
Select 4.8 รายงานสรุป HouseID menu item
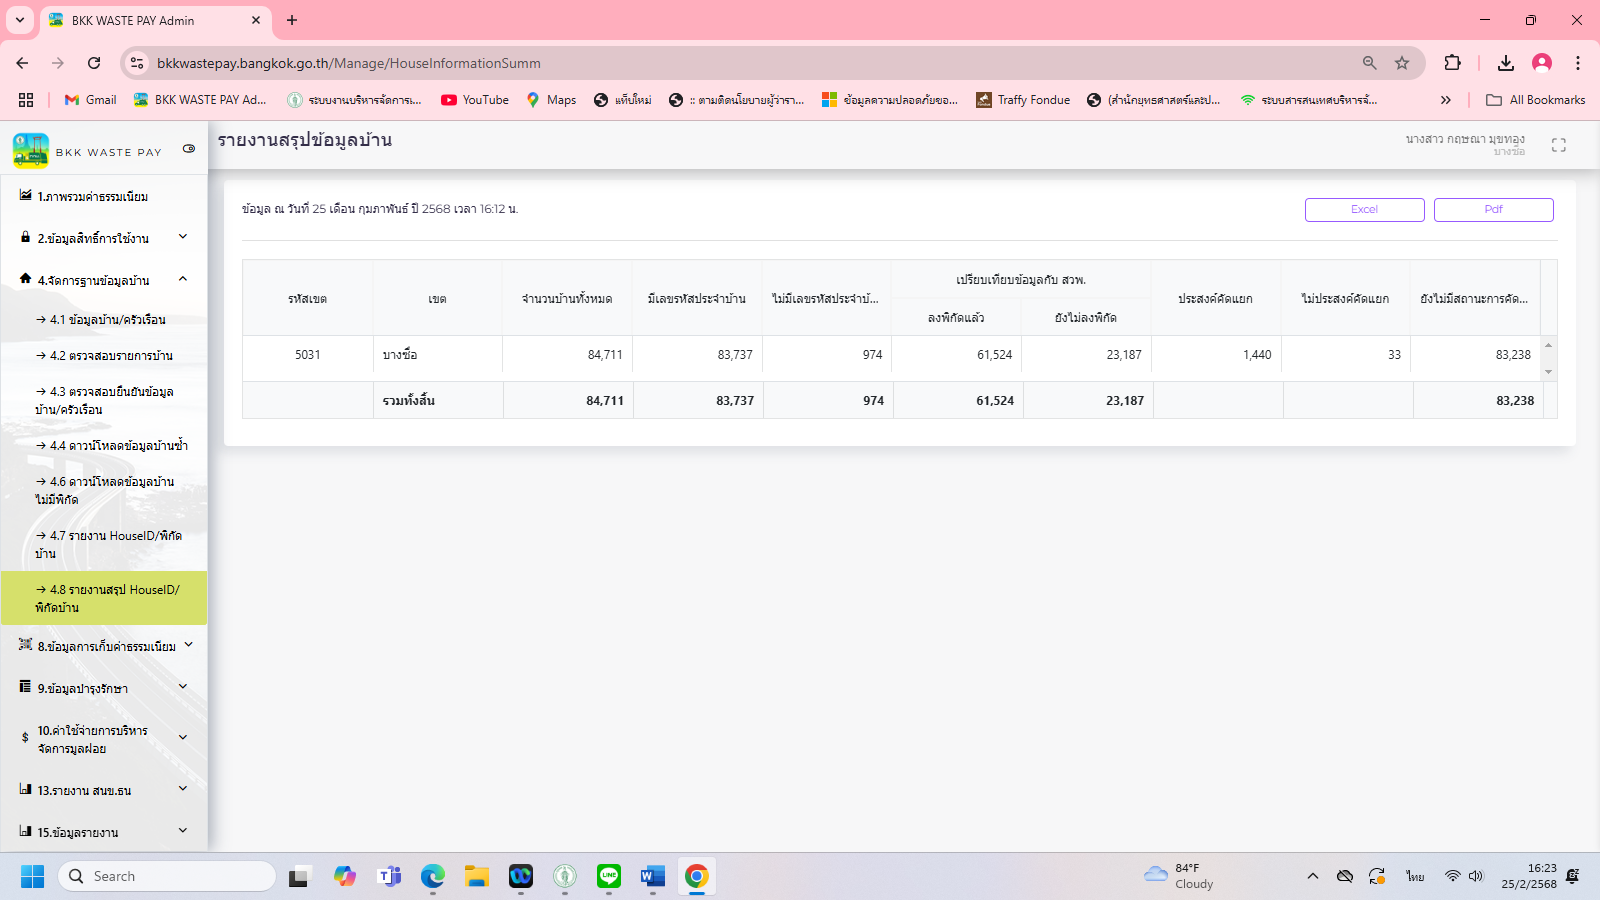pos(107,598)
